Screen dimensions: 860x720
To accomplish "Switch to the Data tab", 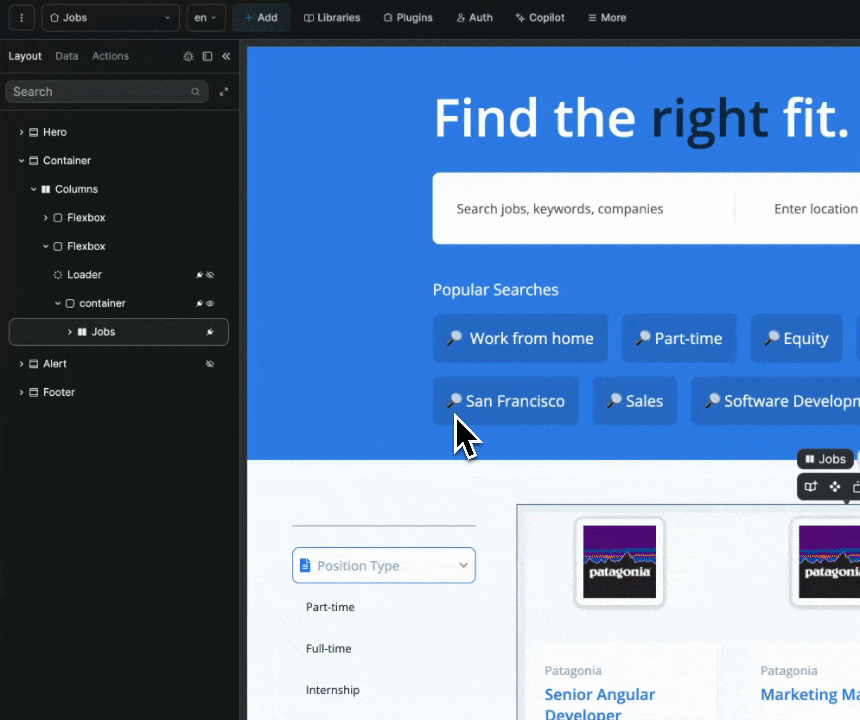I will [67, 57].
